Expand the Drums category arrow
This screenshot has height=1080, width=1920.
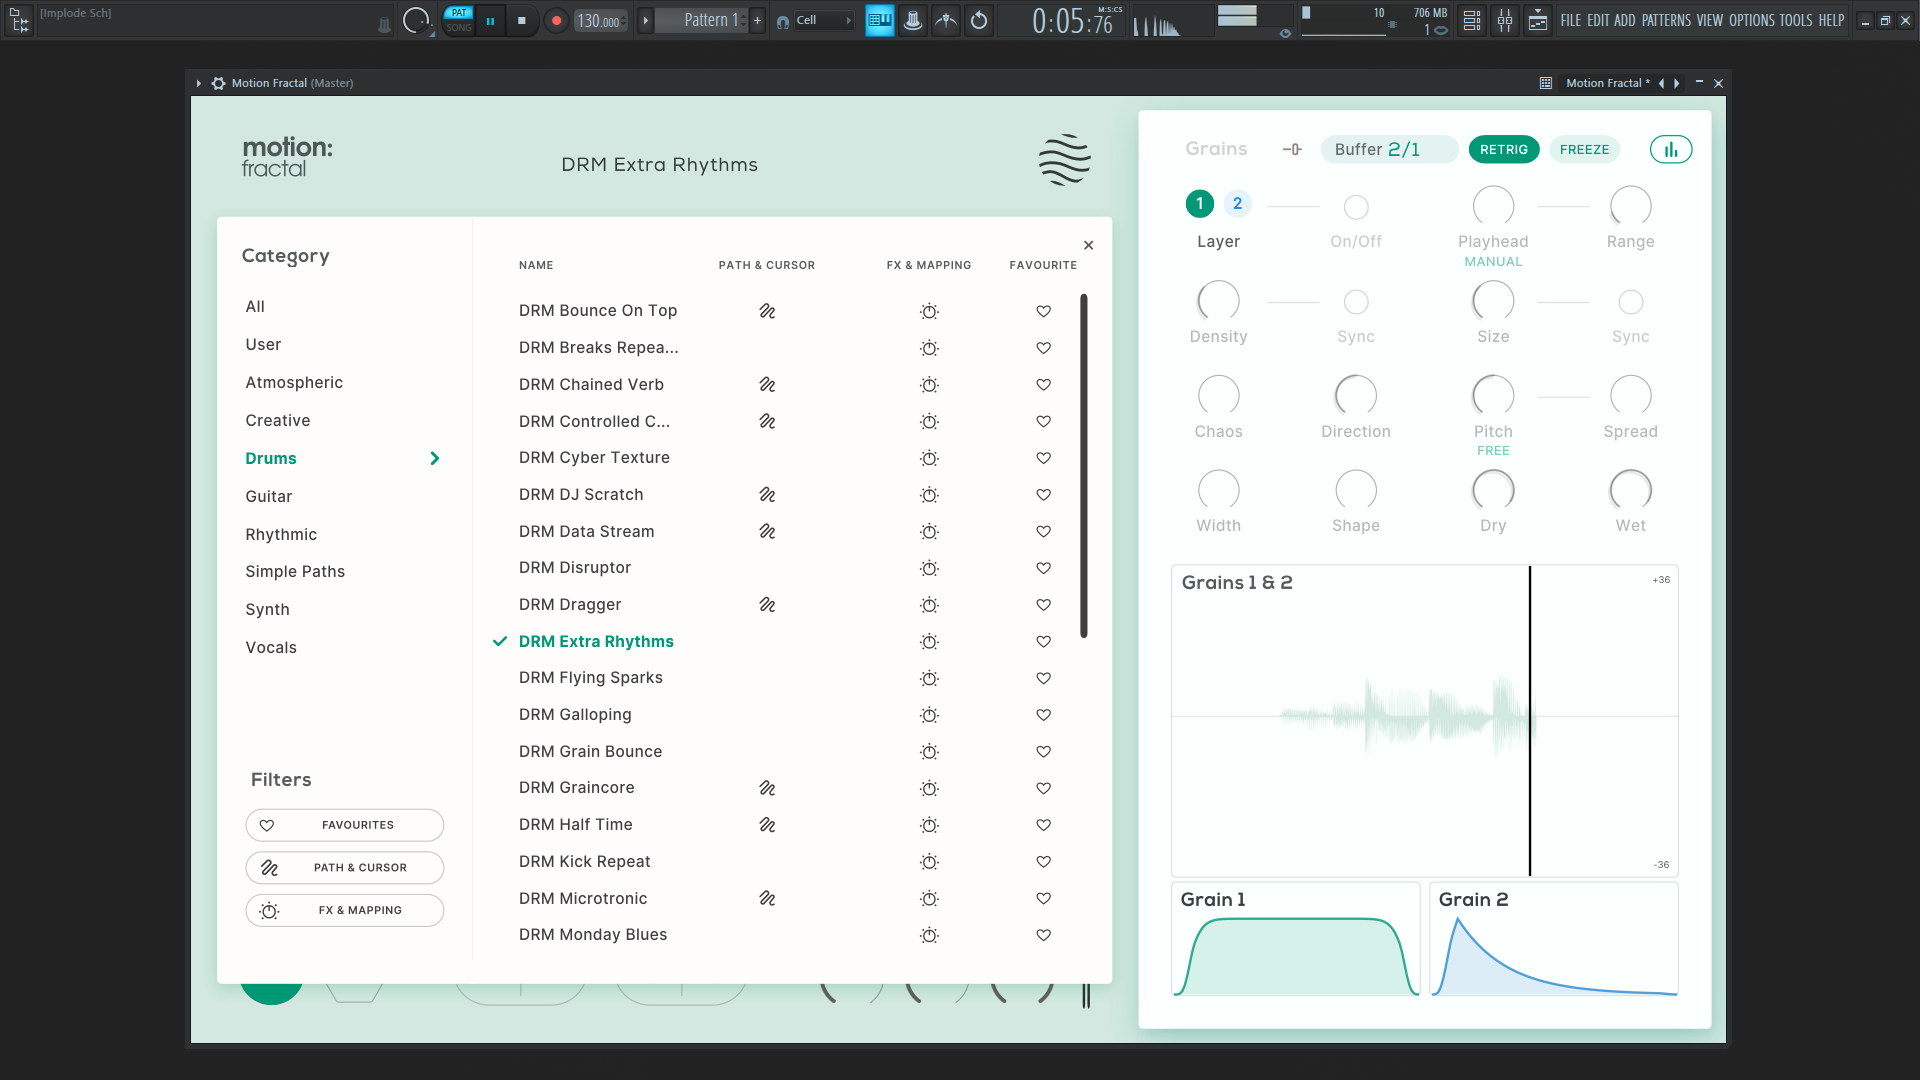[434, 458]
